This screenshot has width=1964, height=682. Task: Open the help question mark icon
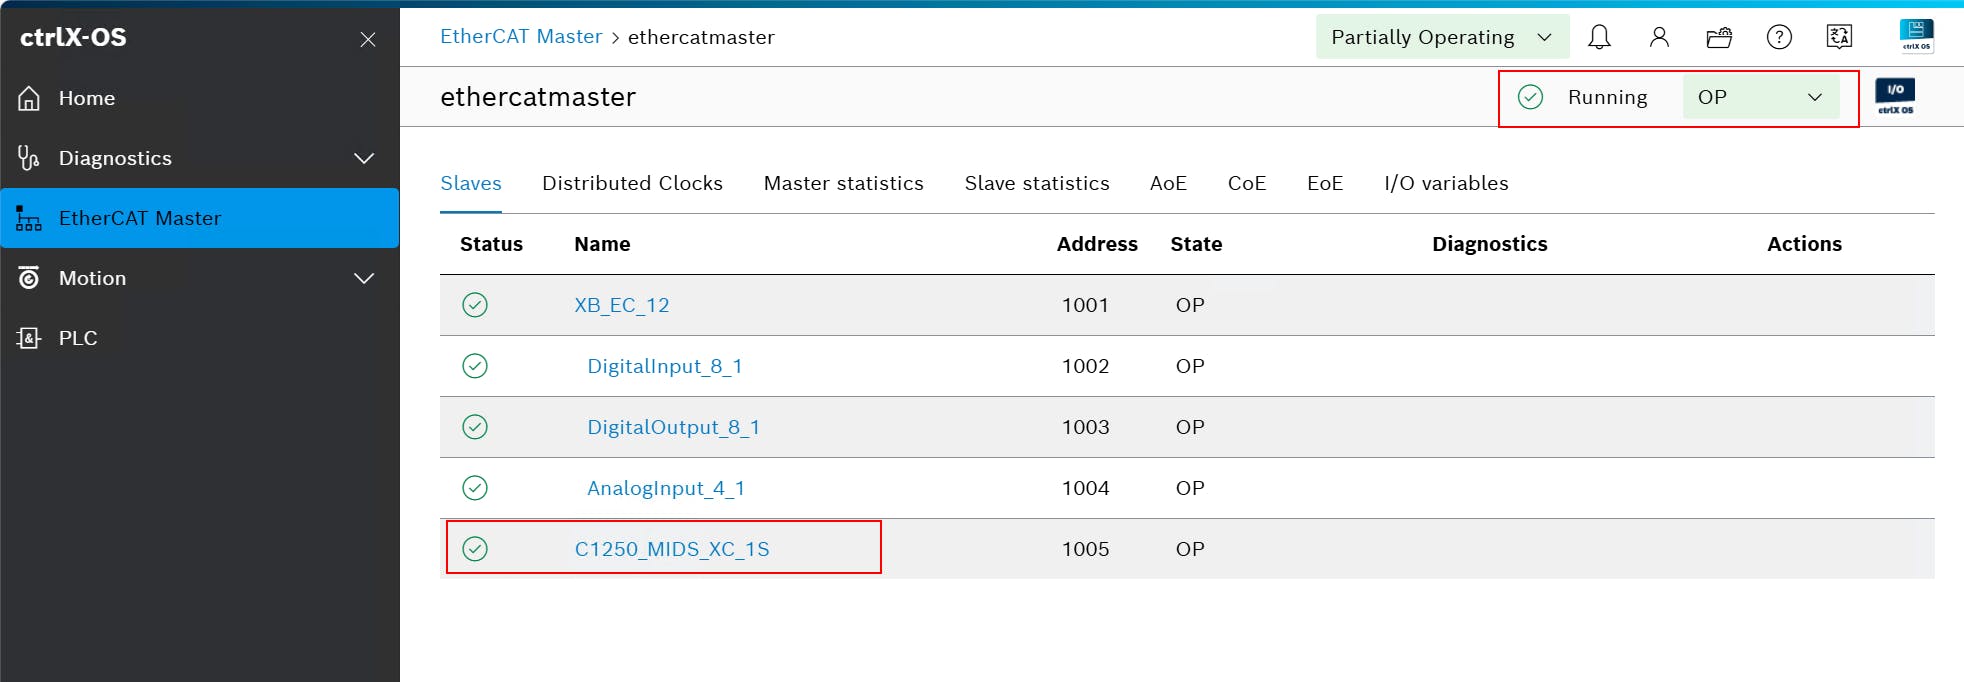[x=1779, y=37]
